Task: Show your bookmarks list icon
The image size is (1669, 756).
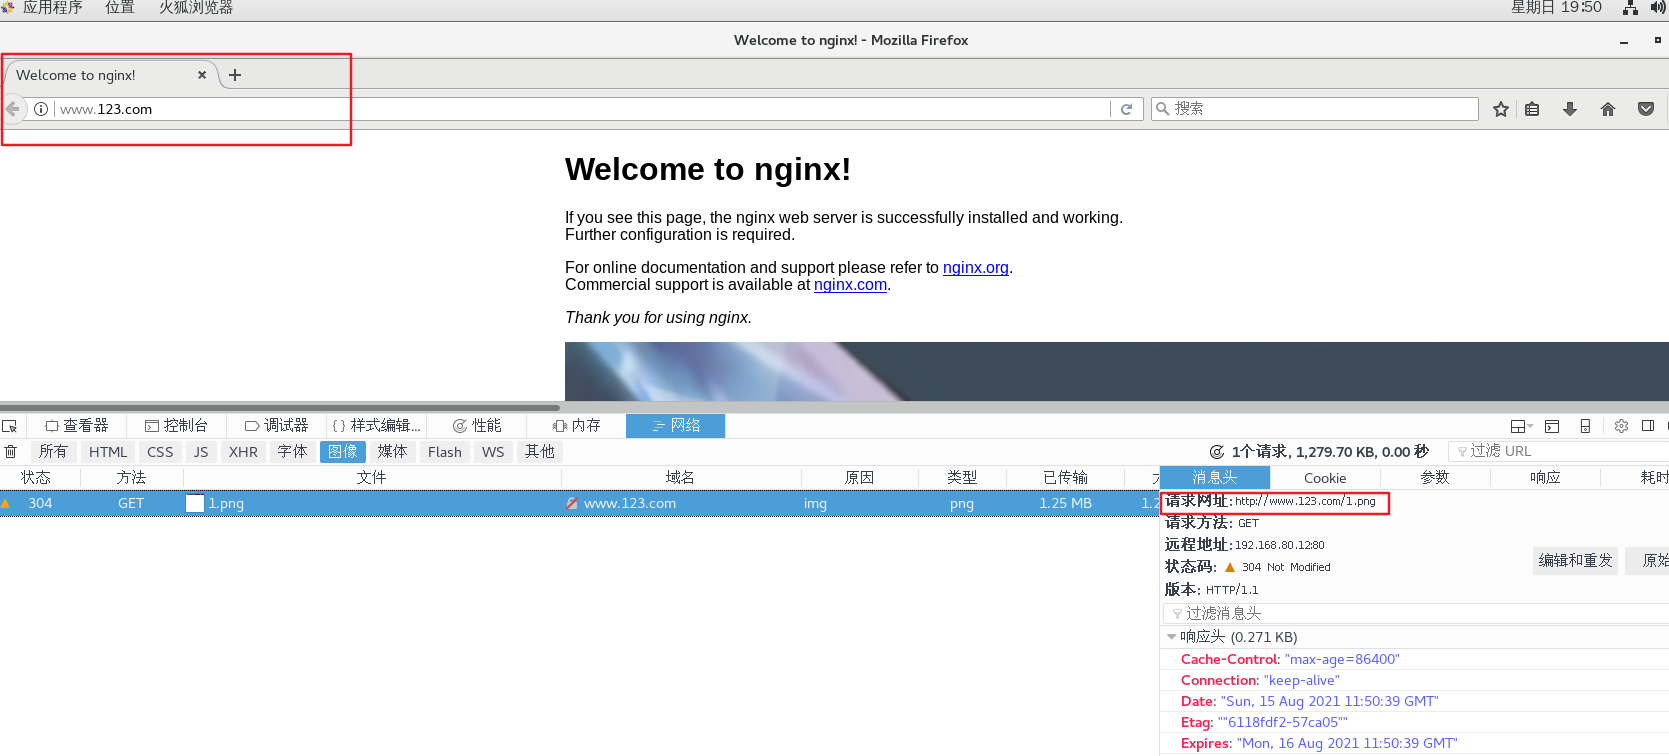Action: pyautogui.click(x=1532, y=109)
